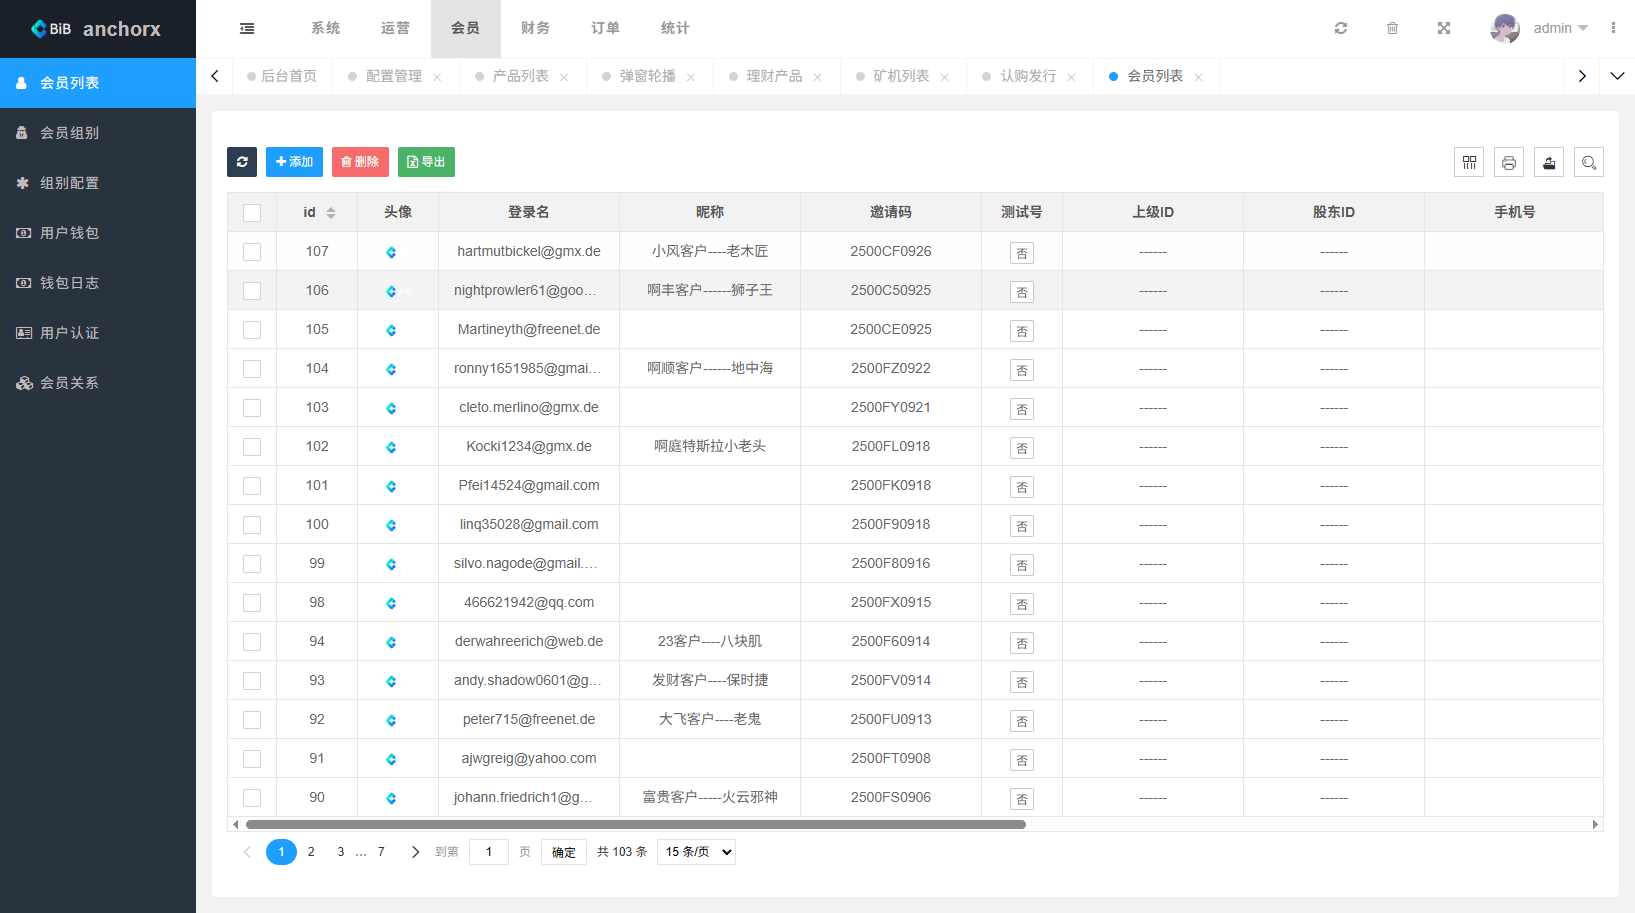Viewport: 1635px width, 913px height.
Task: Open the 理财产品 tab
Action: pos(774,76)
